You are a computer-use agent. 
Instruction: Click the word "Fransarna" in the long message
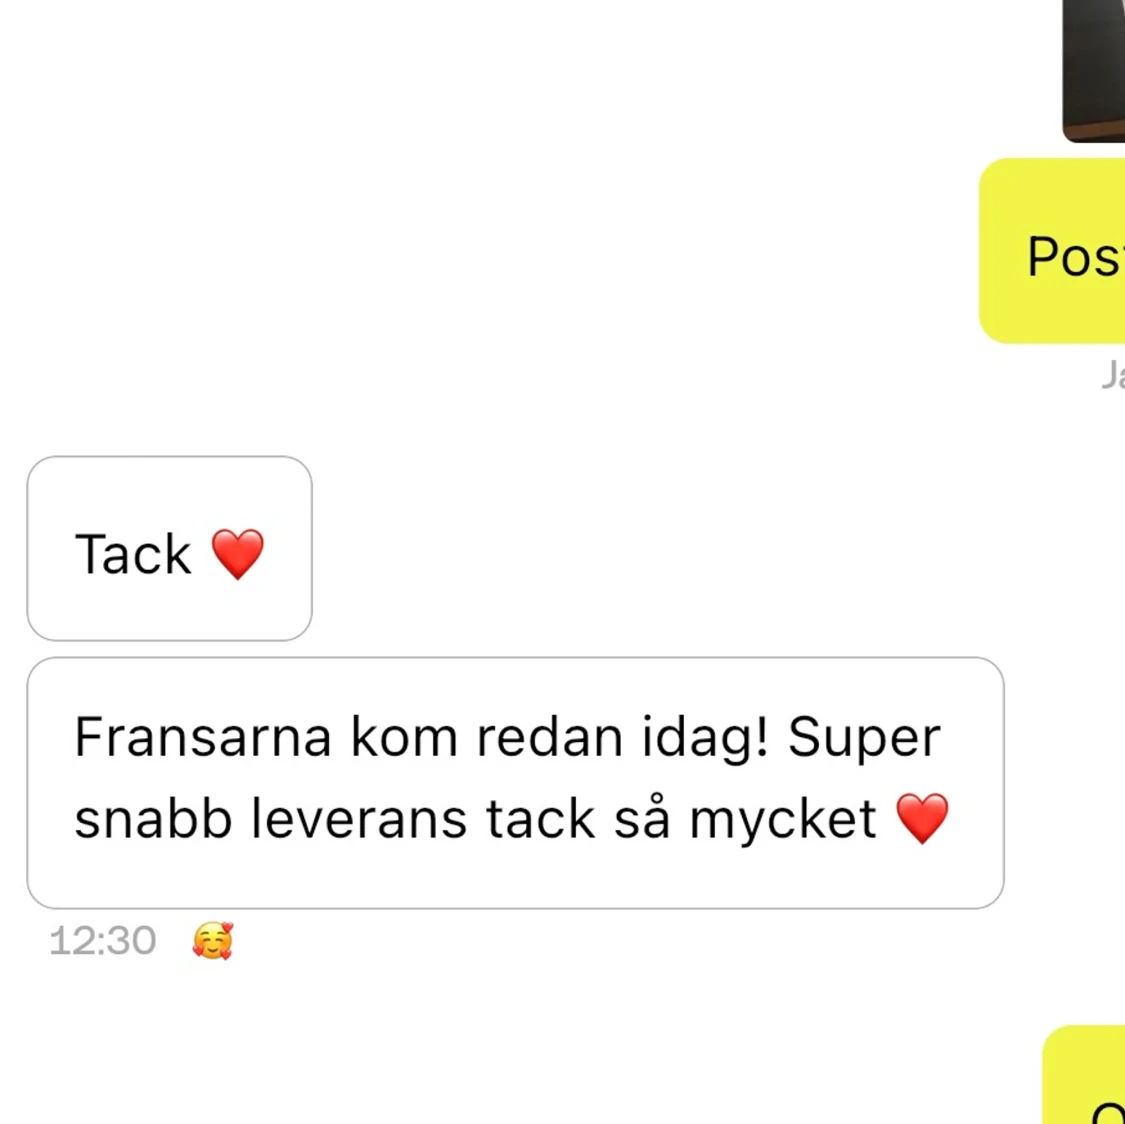pos(203,737)
